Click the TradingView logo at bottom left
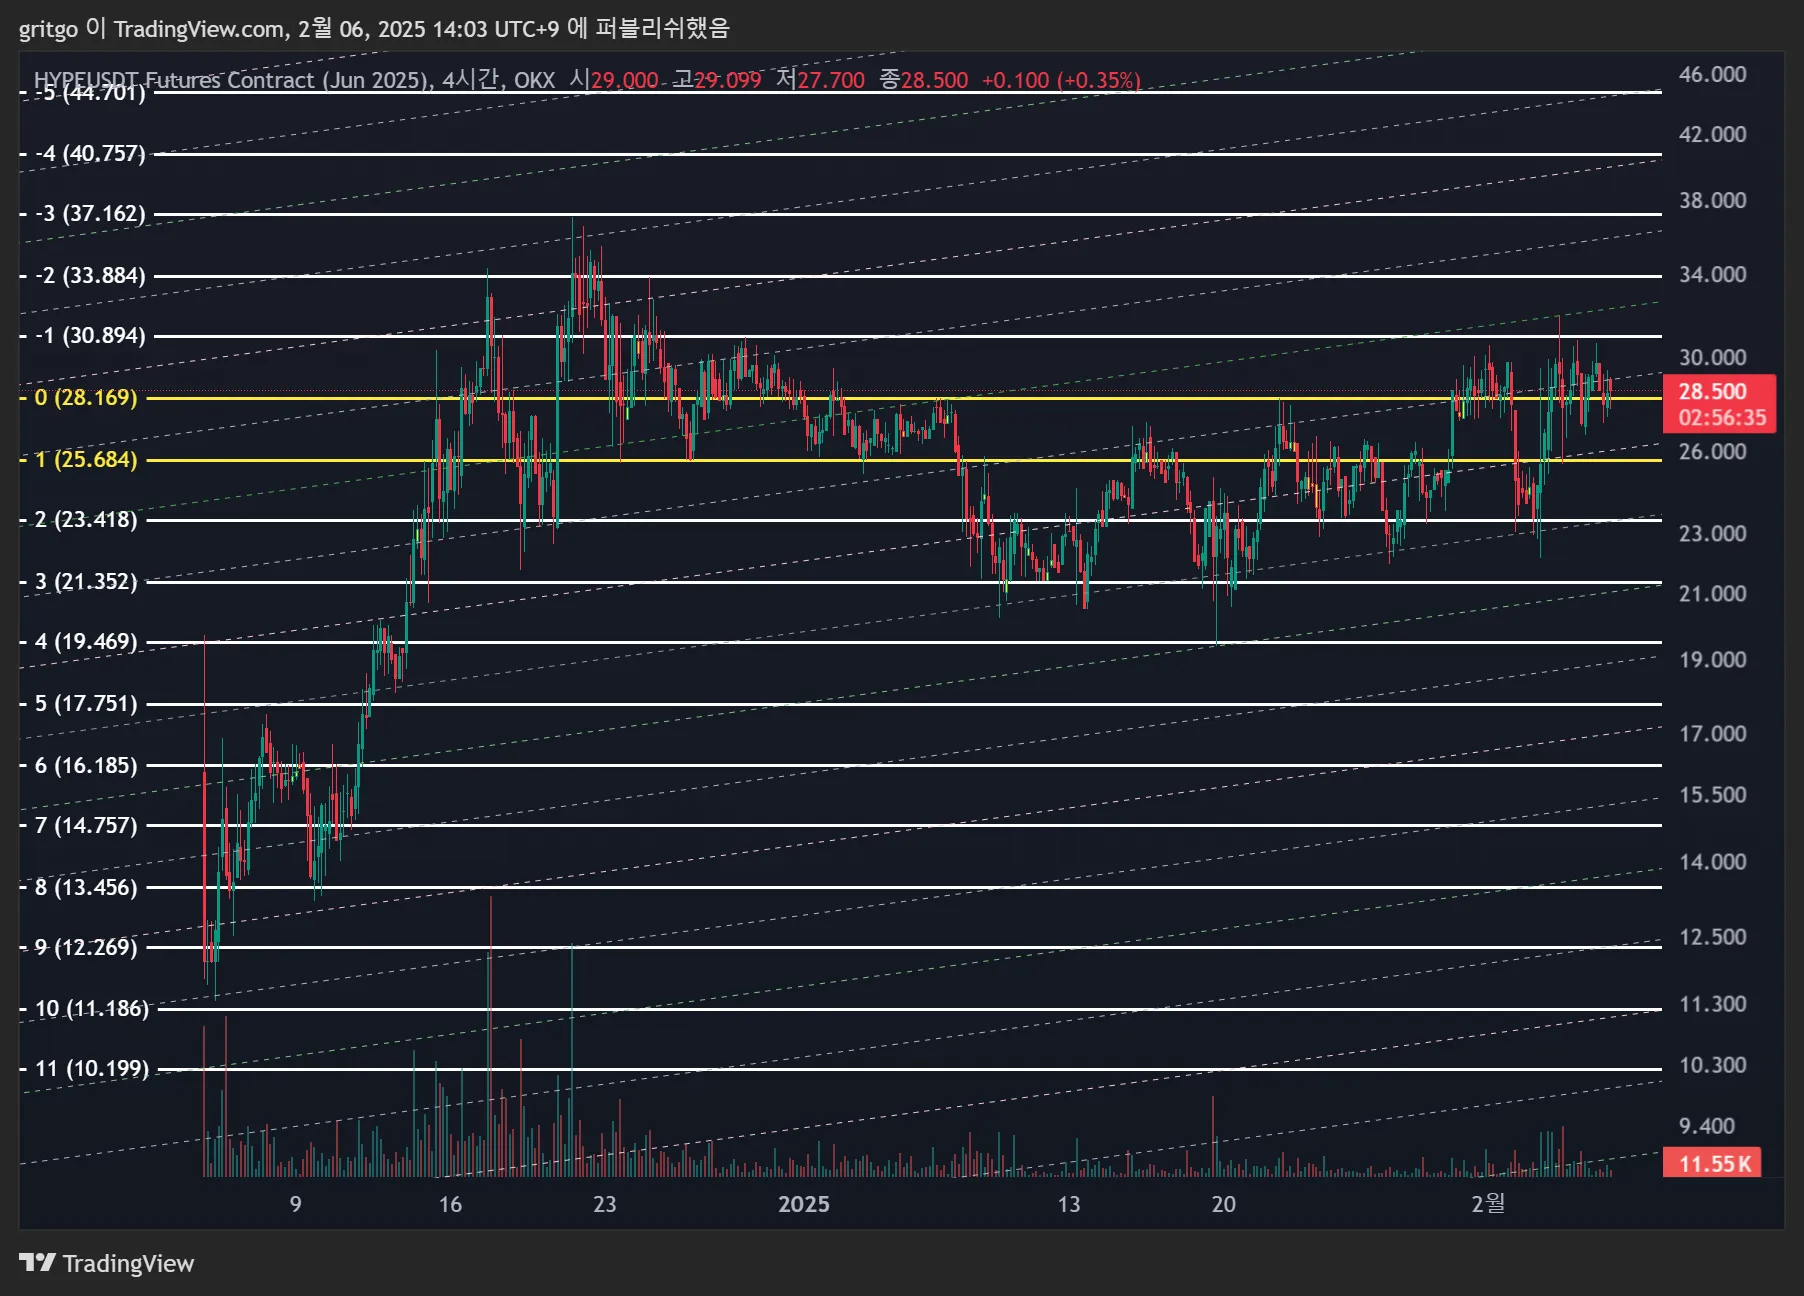This screenshot has width=1804, height=1296. [x=106, y=1263]
